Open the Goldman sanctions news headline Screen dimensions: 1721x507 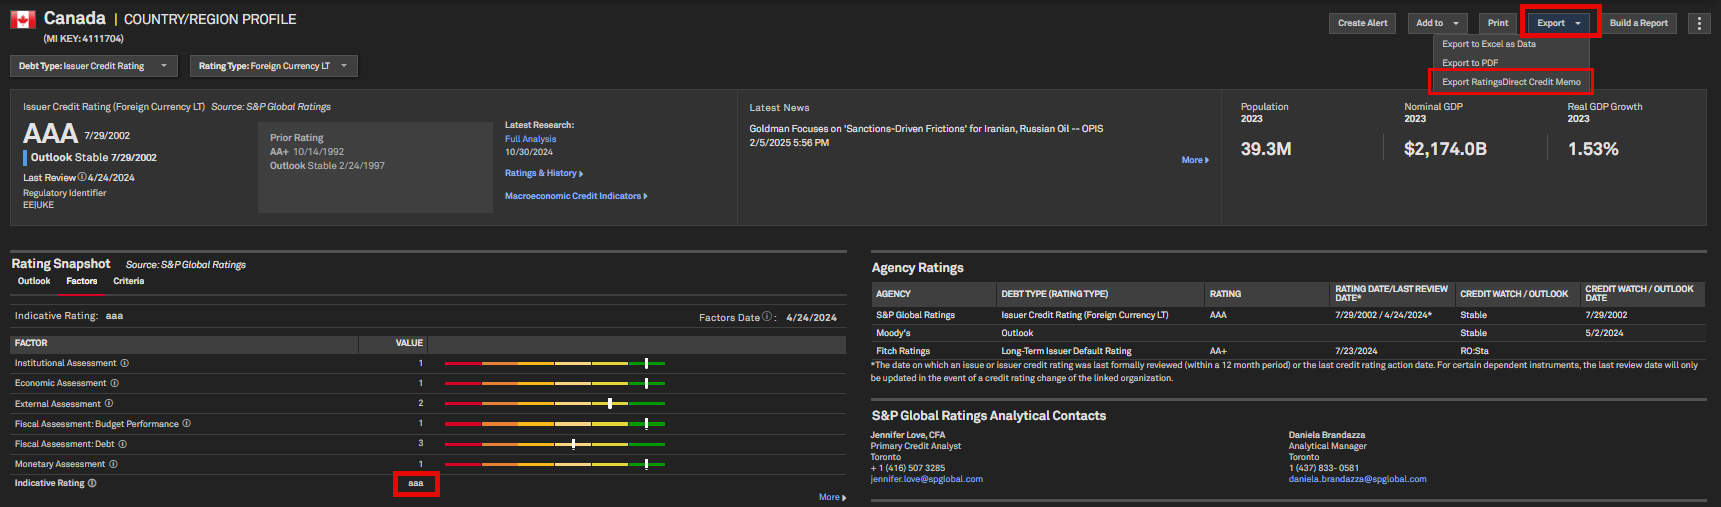[x=926, y=129]
